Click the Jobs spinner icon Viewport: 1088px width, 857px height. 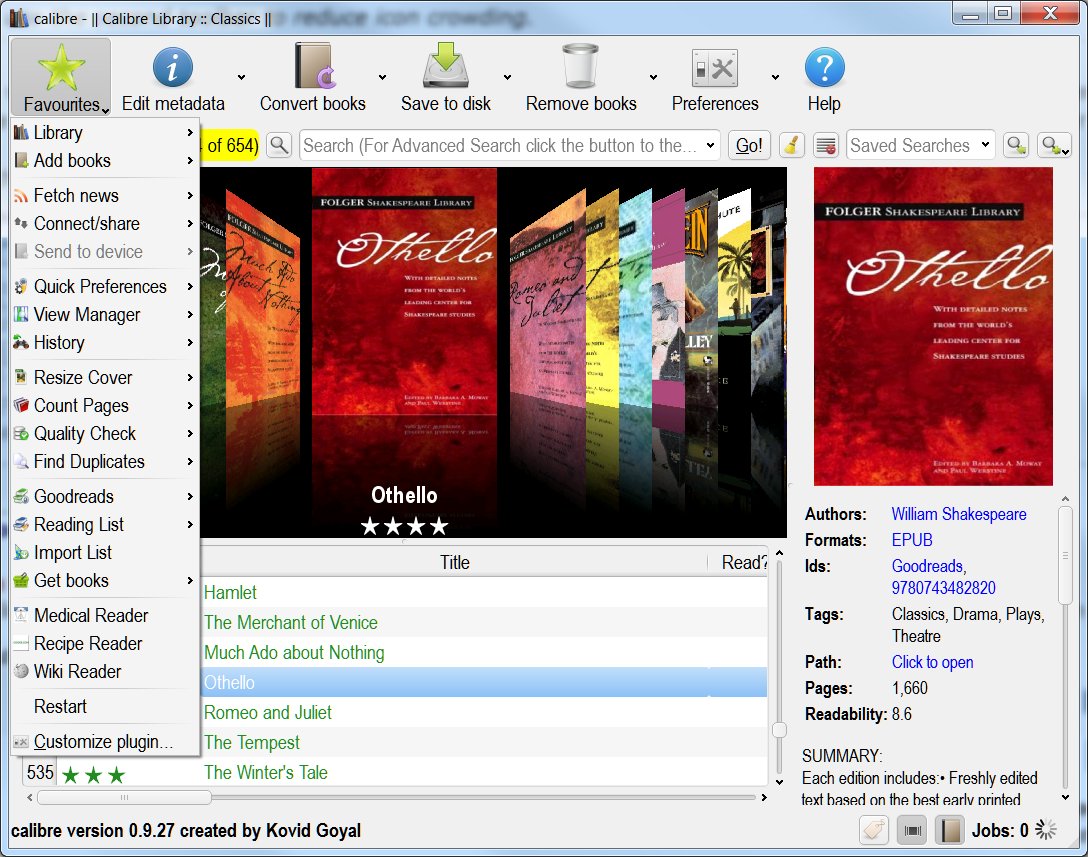1046,829
